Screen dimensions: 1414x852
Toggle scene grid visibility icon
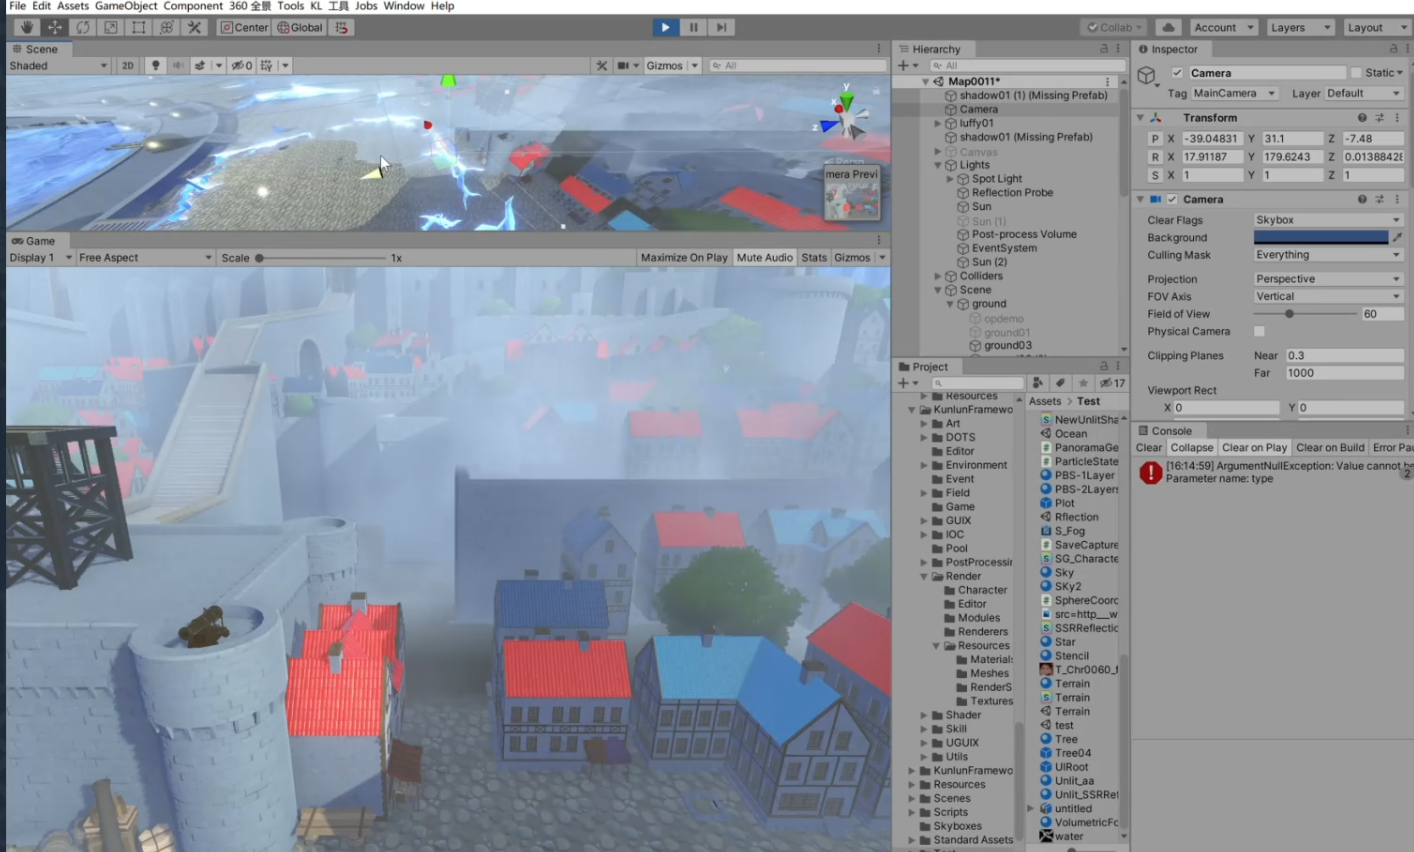click(267, 65)
